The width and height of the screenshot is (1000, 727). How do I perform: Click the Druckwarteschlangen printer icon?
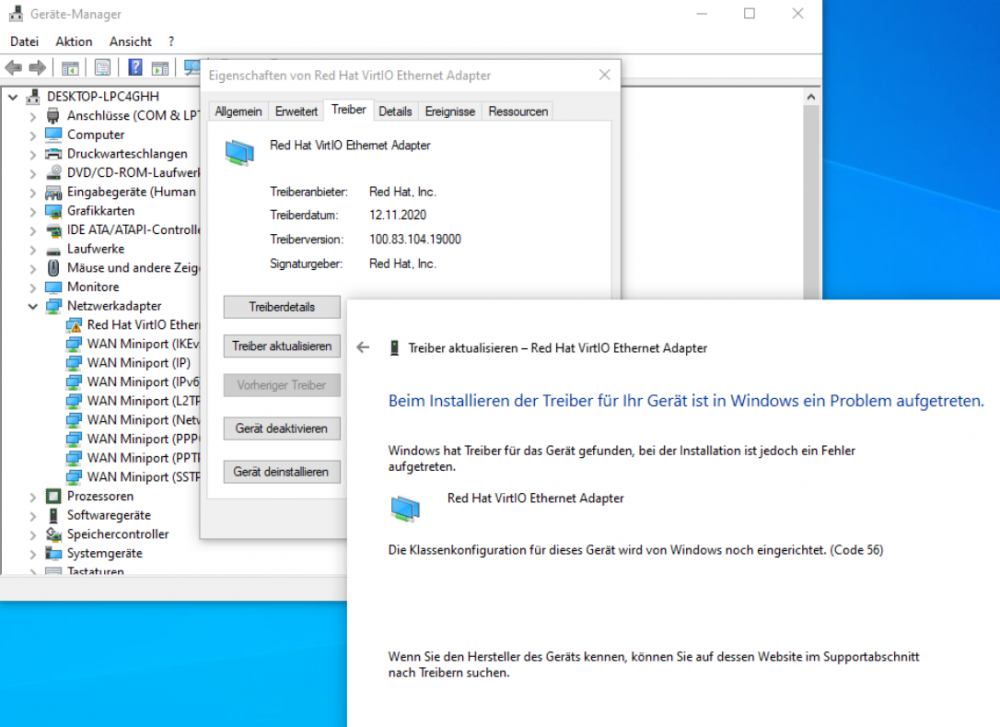(x=54, y=154)
